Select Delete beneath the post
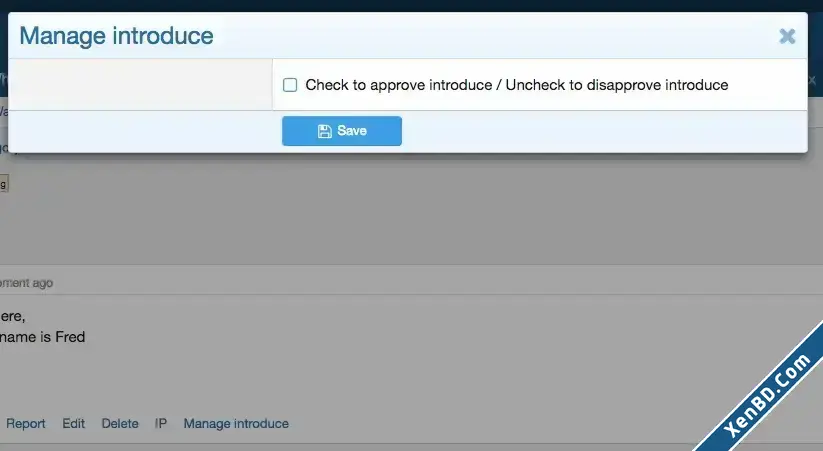 pos(120,424)
